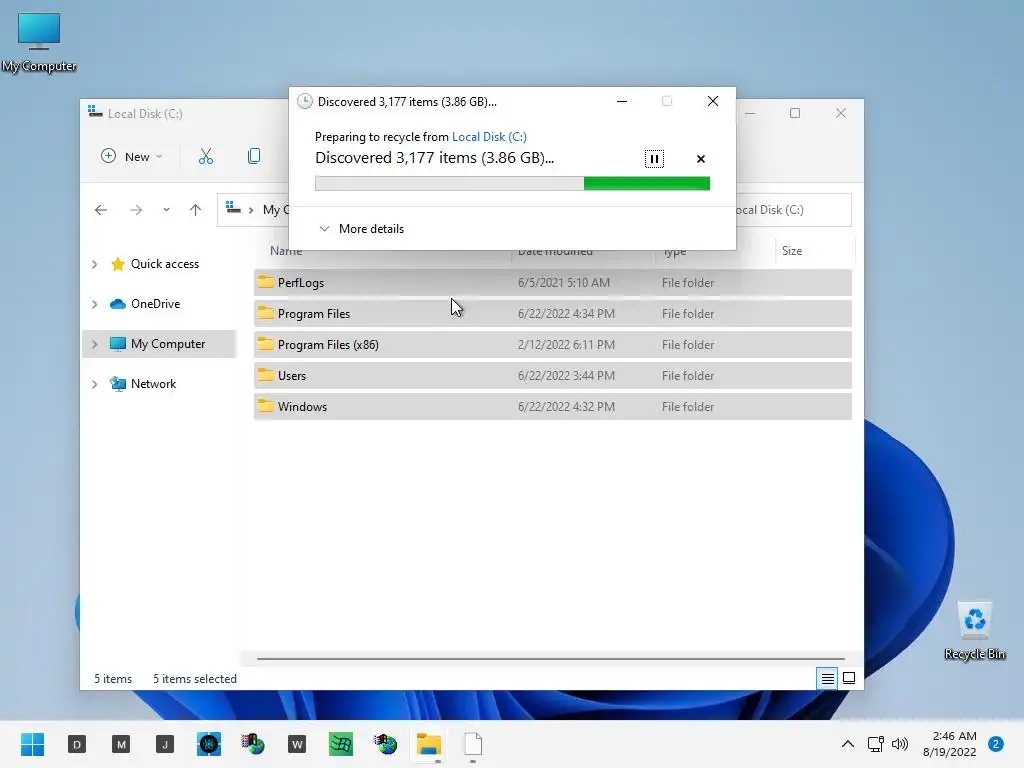
Task: Click the Copy icon in the toolbar
Action: coord(254,156)
